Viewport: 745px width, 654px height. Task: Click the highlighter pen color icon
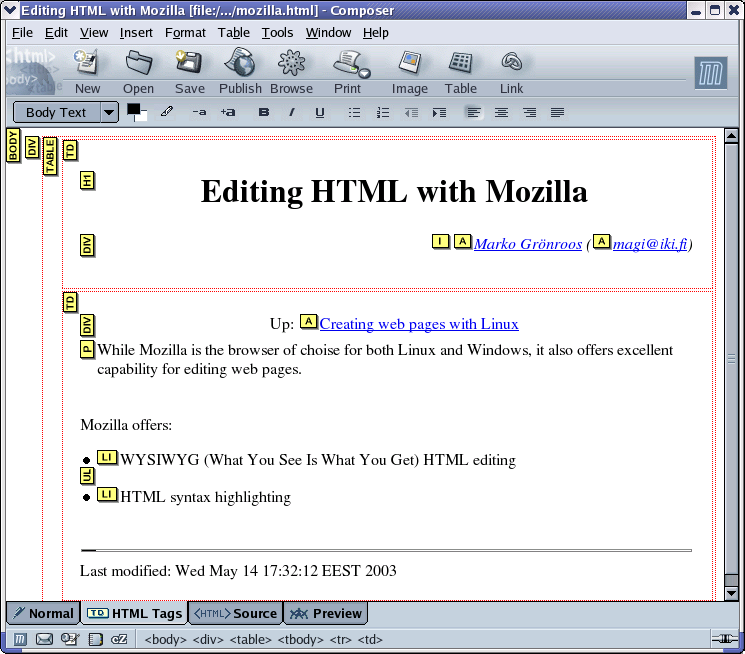[x=167, y=112]
